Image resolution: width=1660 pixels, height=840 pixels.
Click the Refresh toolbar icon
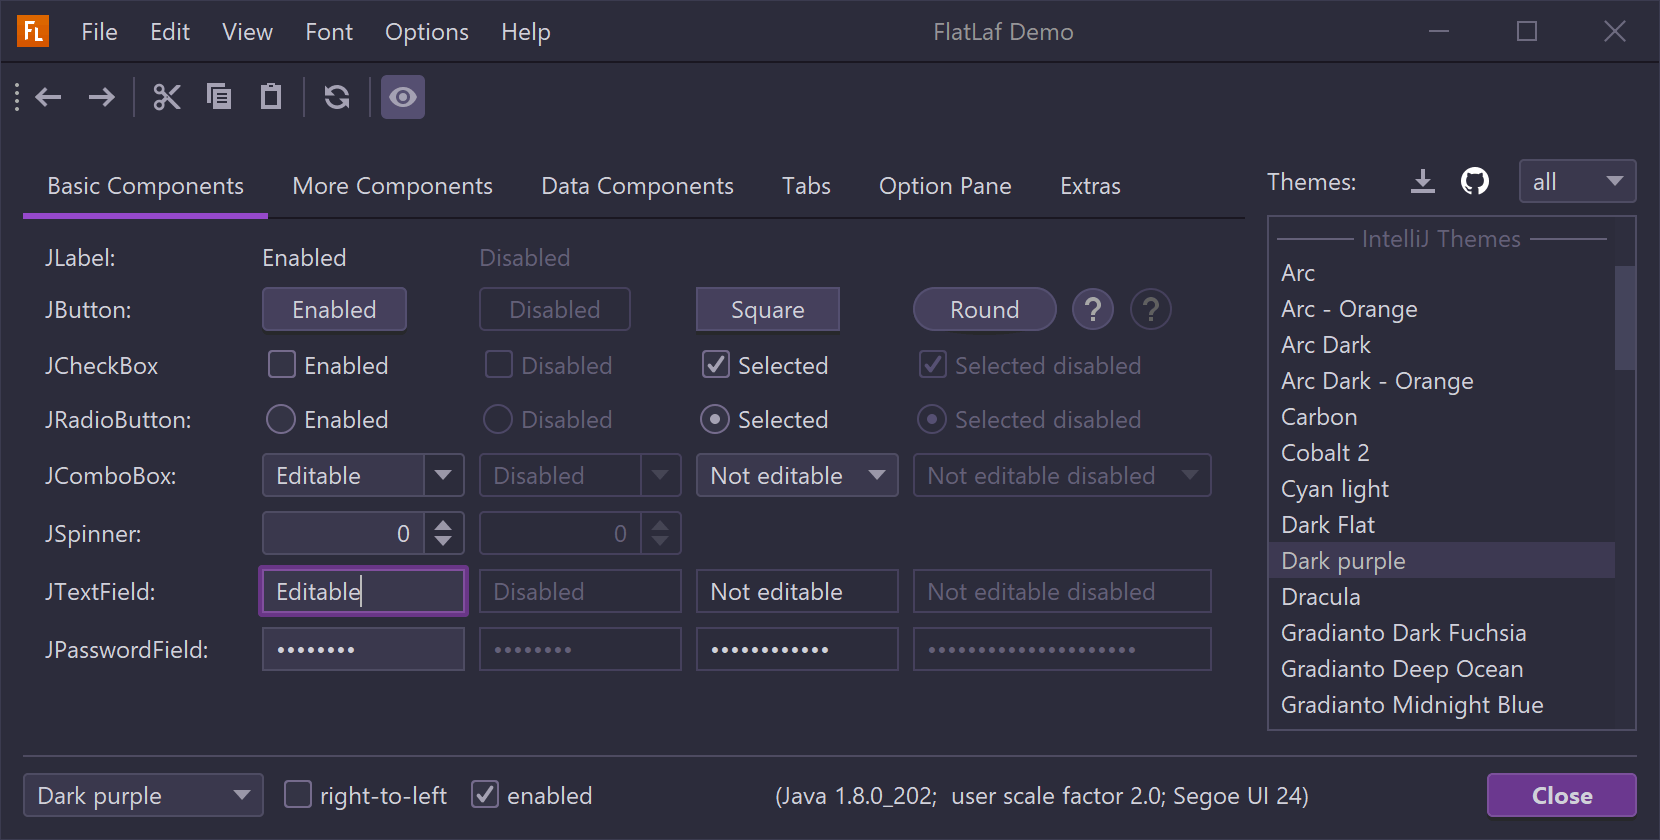(337, 97)
